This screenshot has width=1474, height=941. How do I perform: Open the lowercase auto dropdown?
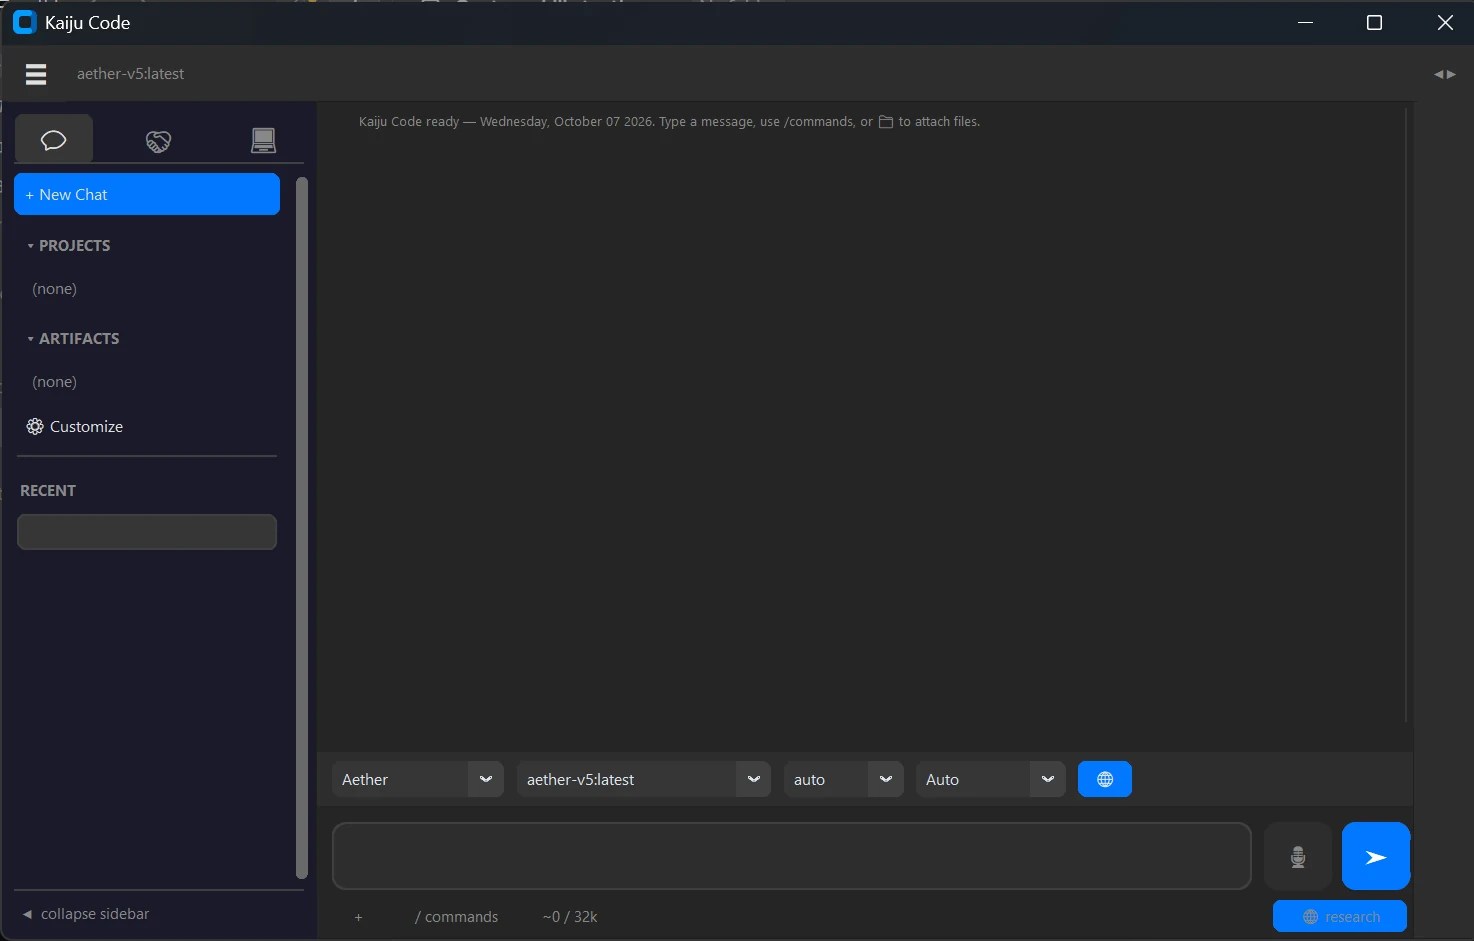click(x=843, y=779)
